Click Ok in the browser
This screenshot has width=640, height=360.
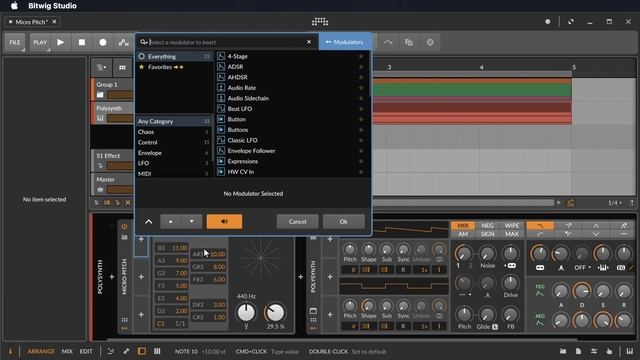click(343, 222)
